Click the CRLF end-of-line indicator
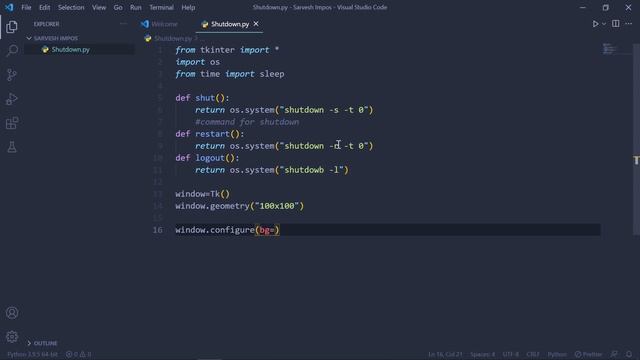This screenshot has height=360, width=640. (533, 354)
